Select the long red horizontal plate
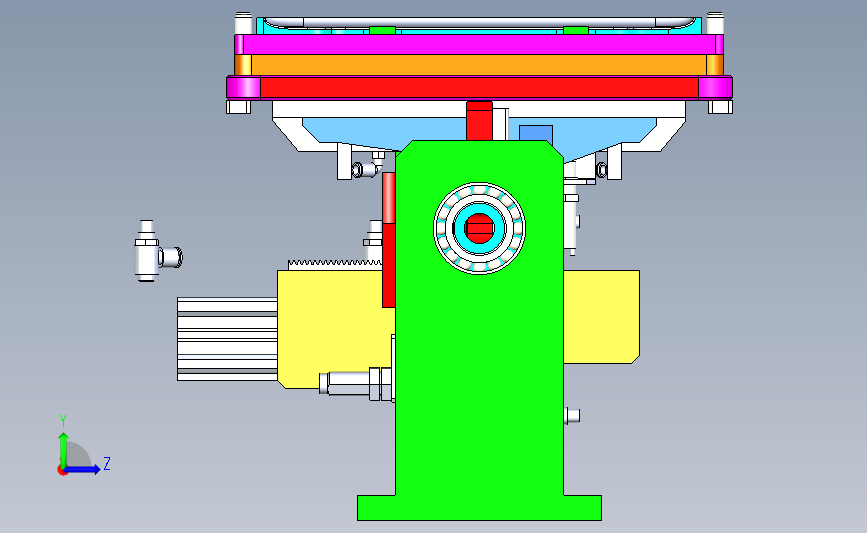Screen dimensions: 867x533 point(479,87)
